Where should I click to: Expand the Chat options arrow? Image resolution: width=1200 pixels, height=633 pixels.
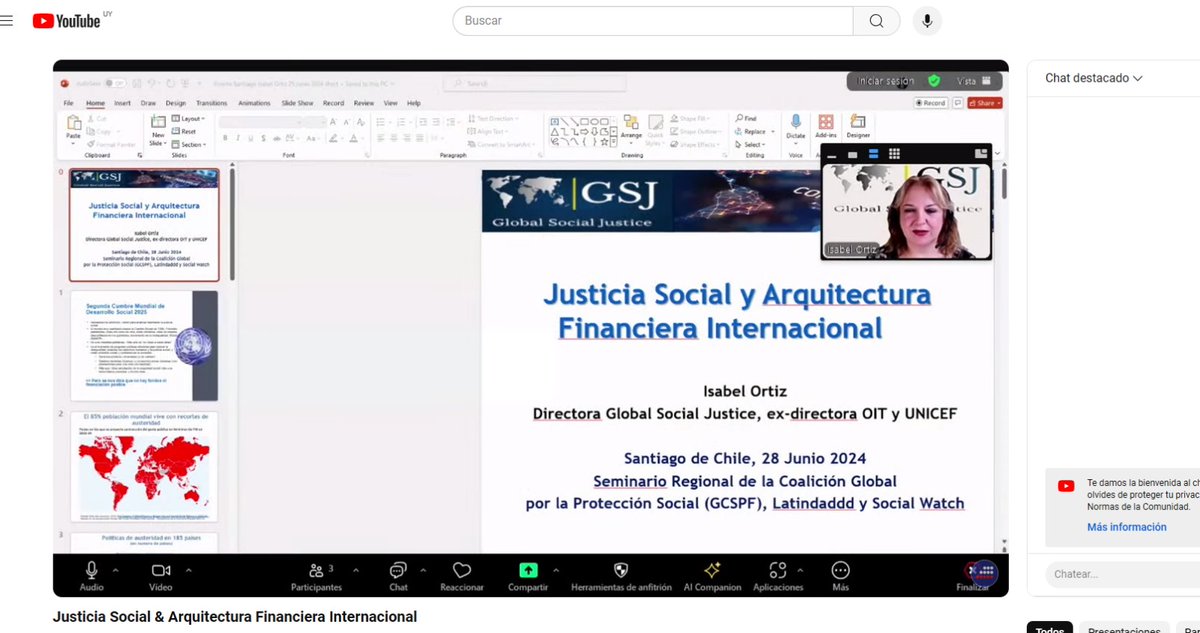(x=422, y=569)
